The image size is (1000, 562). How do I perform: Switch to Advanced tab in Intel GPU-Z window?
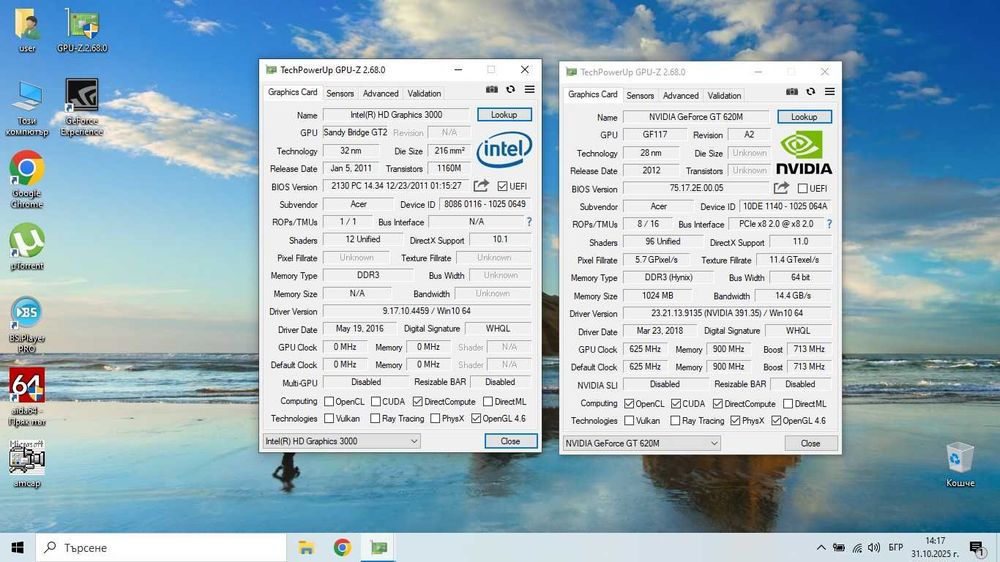(381, 93)
